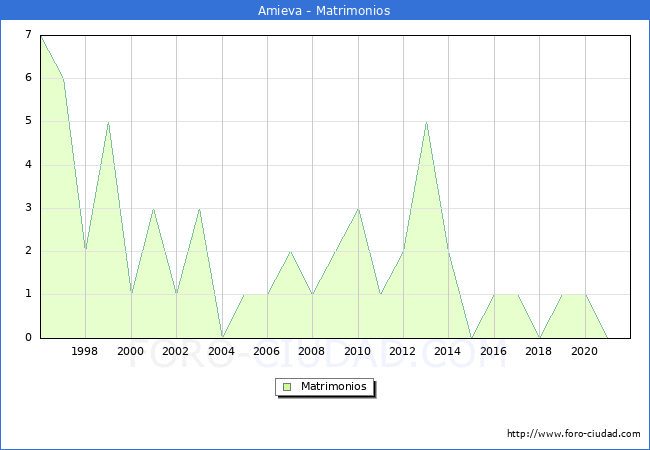
Task: Click the y-axis label 2
Action: coord(28,251)
